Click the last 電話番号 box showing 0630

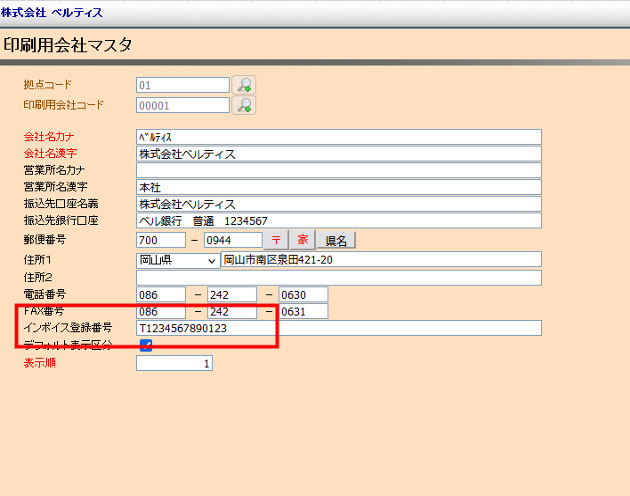[303, 295]
